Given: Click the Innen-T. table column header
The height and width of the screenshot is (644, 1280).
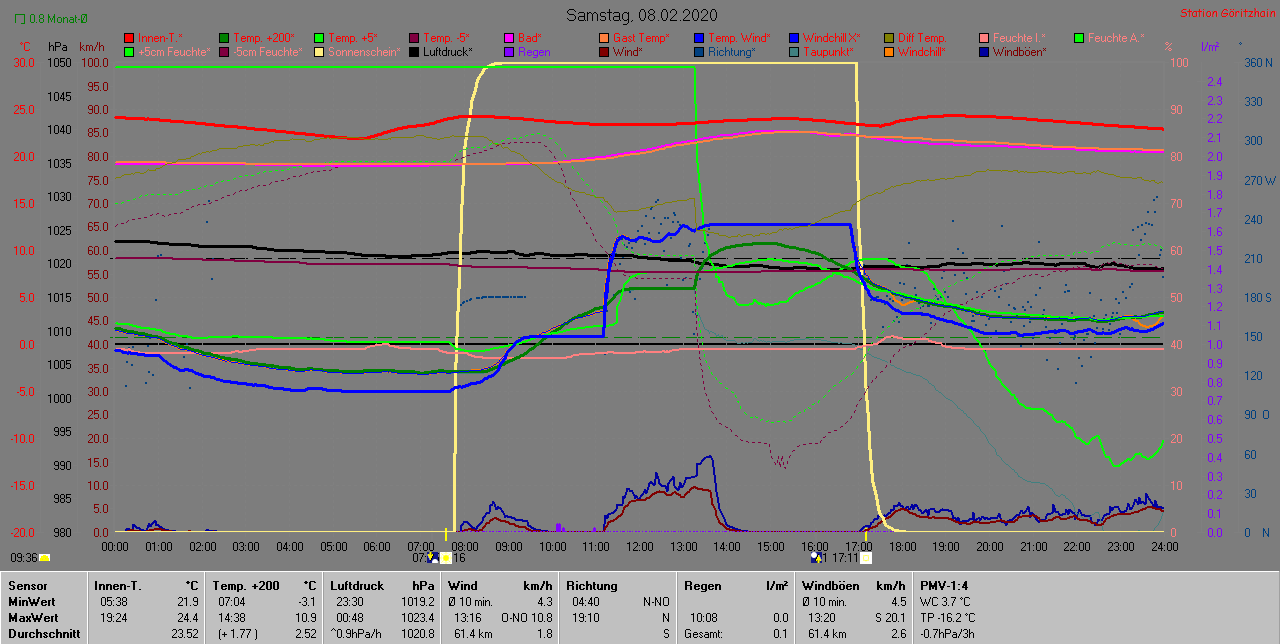Looking at the screenshot, I should click(x=118, y=586).
